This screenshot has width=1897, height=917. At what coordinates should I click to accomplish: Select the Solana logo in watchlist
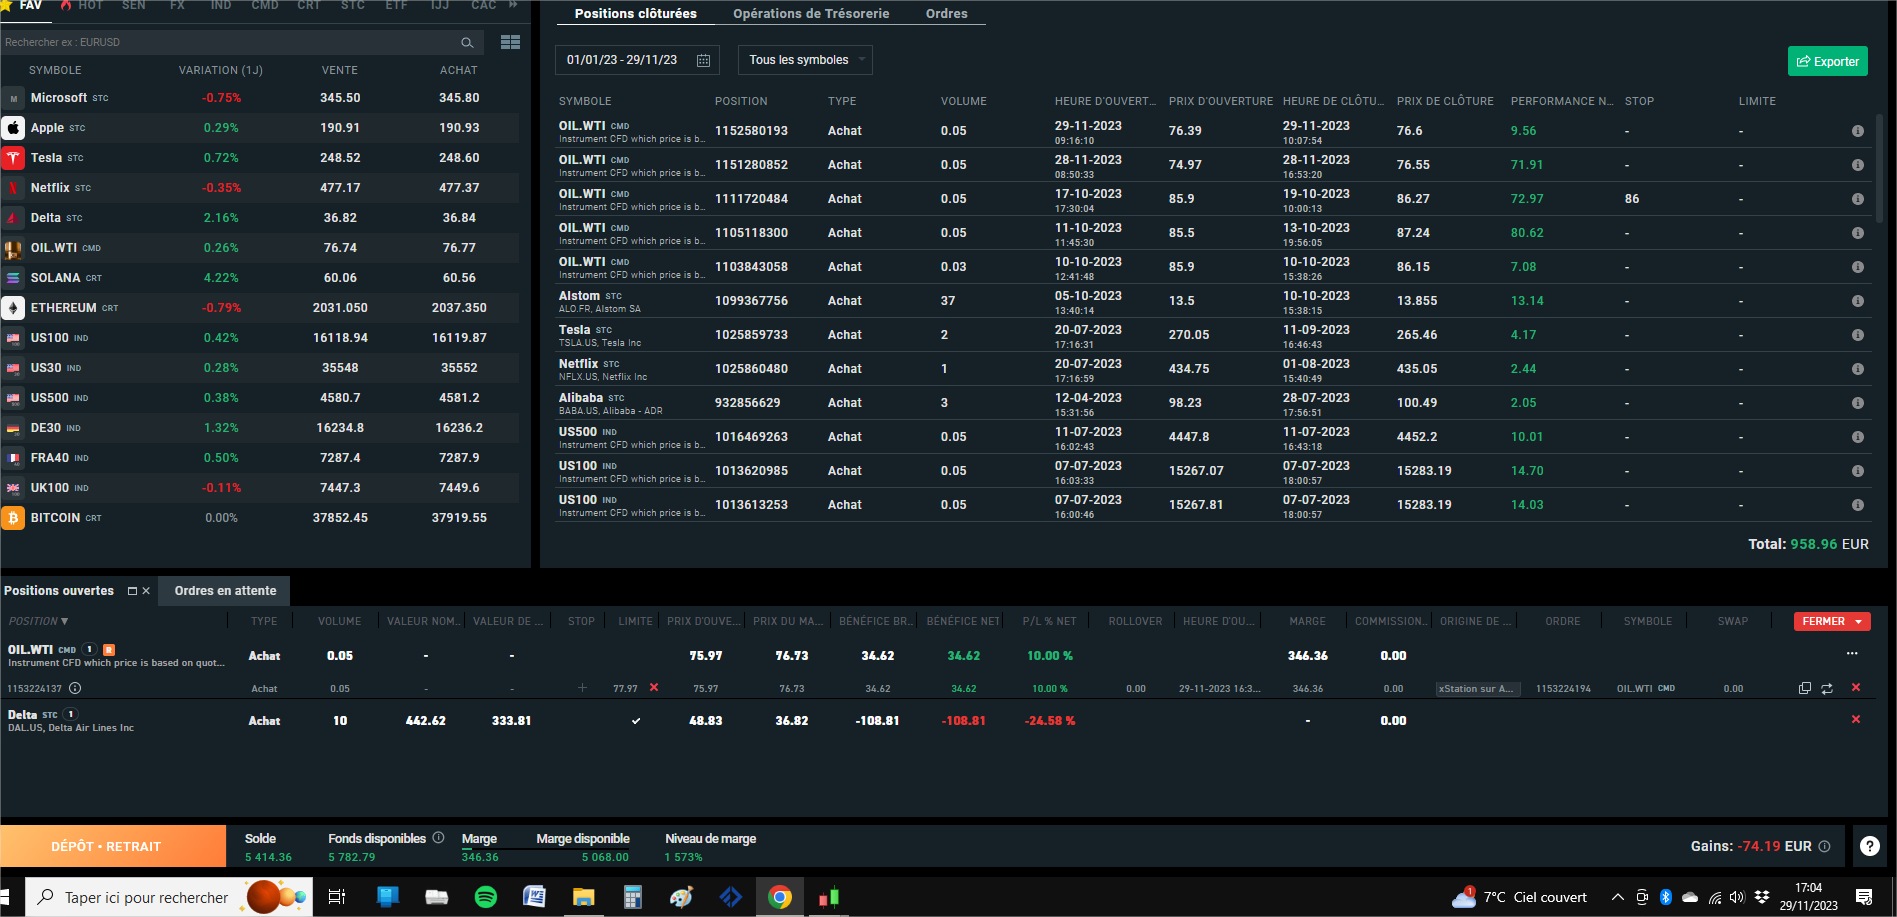click(13, 278)
